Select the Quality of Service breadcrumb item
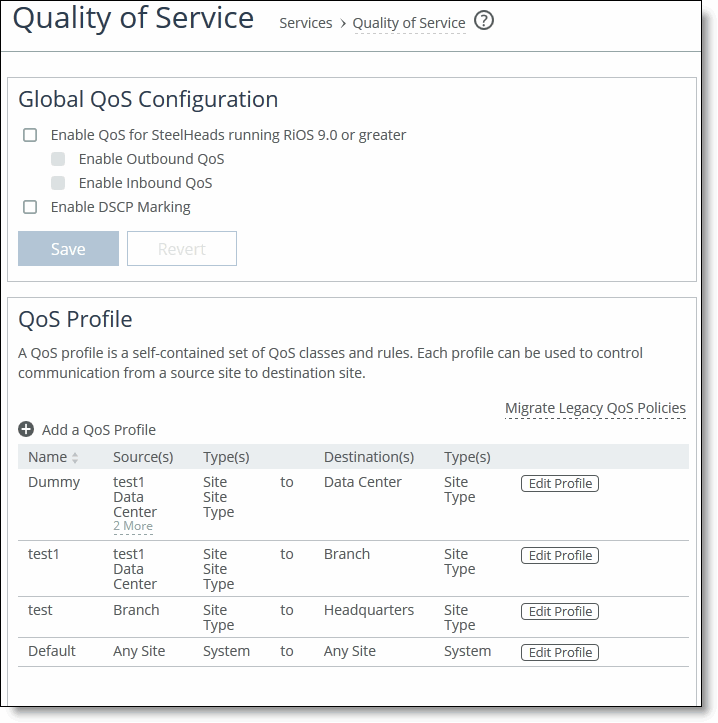The width and height of the screenshot is (718, 723). pos(409,23)
